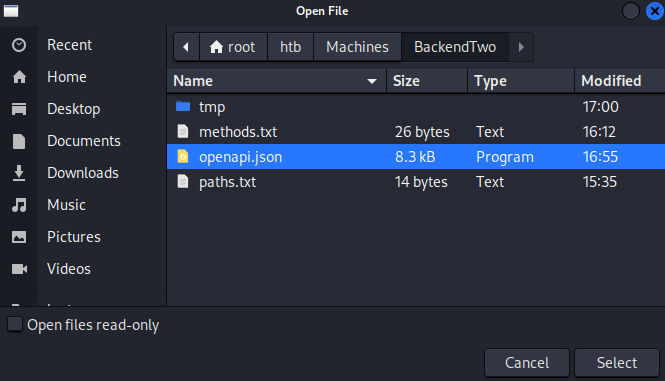Image resolution: width=665 pixels, height=381 pixels.
Task: Sort files by Modified column
Action: point(620,81)
